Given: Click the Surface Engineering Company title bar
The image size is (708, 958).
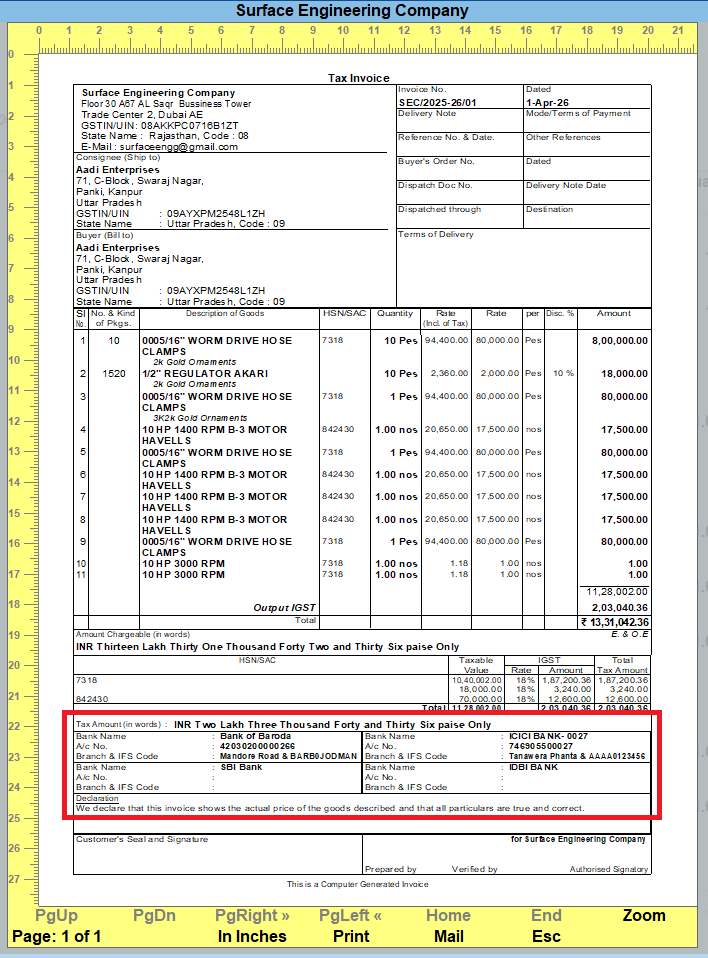Looking at the screenshot, I should (352, 10).
